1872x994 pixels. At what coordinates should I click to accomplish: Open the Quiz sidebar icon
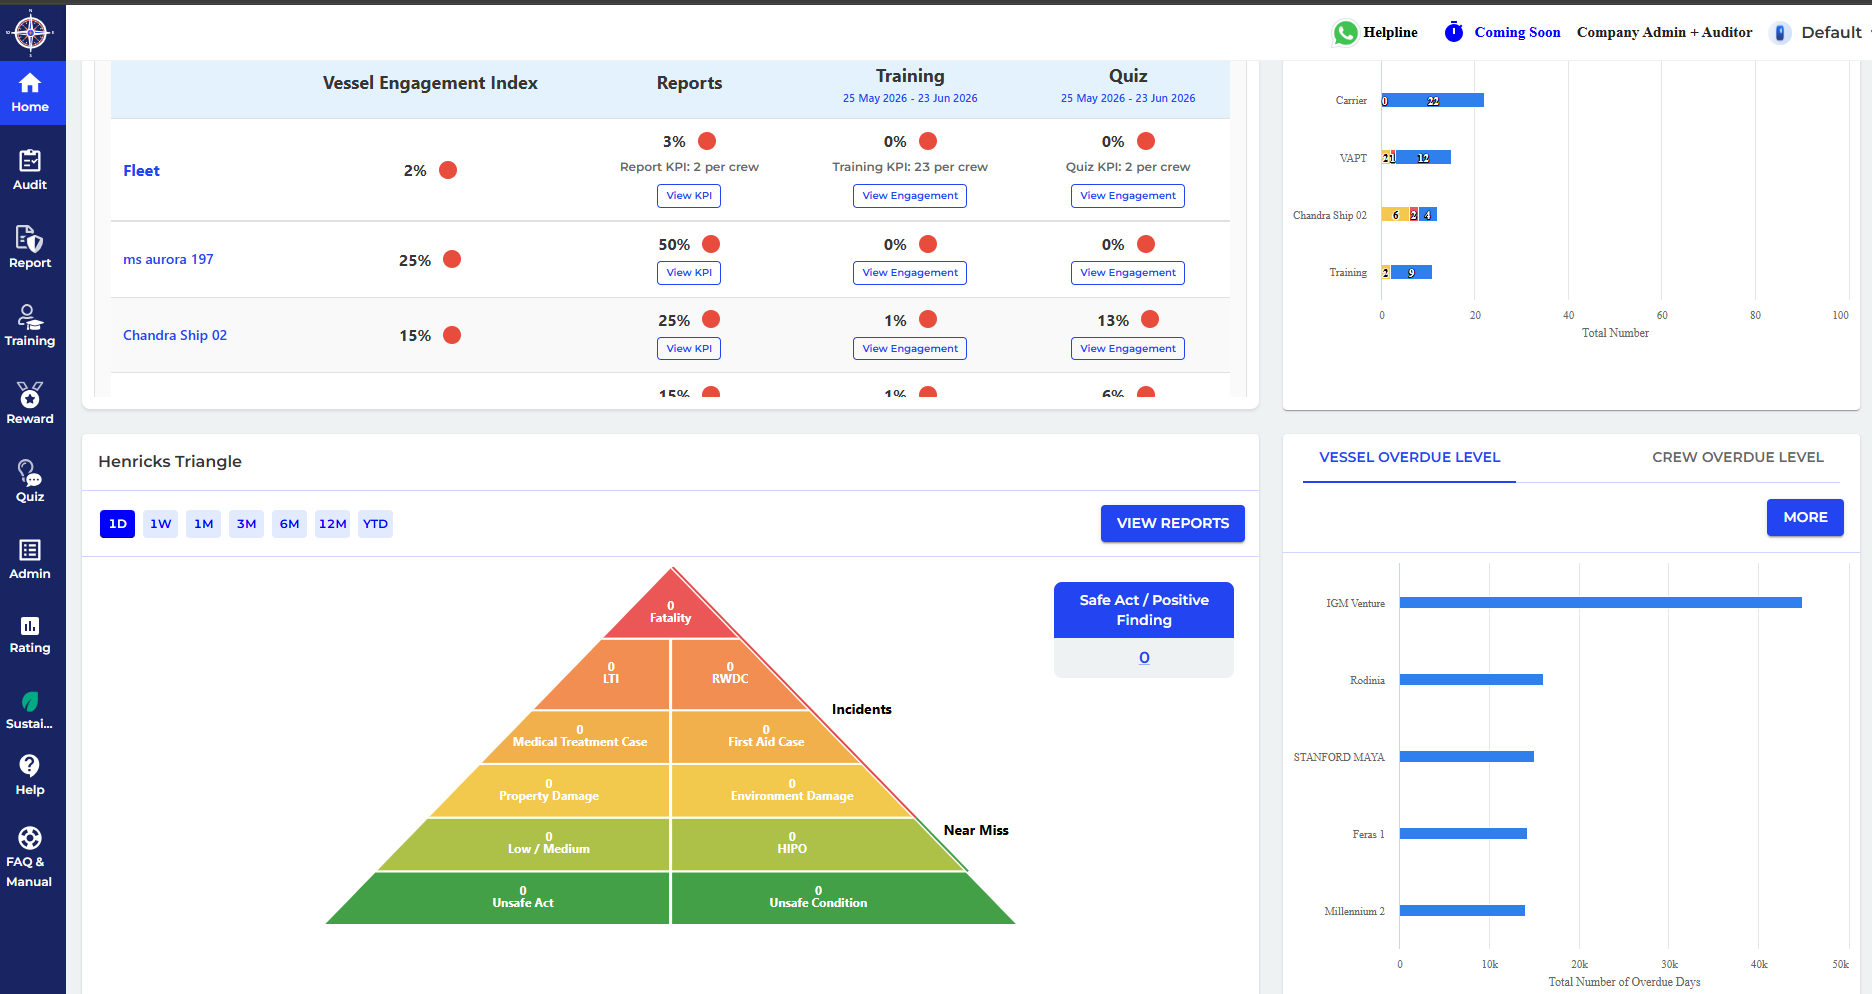[x=30, y=472]
